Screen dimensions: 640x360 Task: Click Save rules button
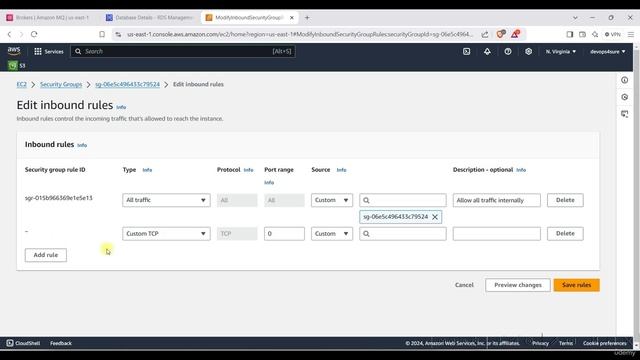pyautogui.click(x=576, y=285)
